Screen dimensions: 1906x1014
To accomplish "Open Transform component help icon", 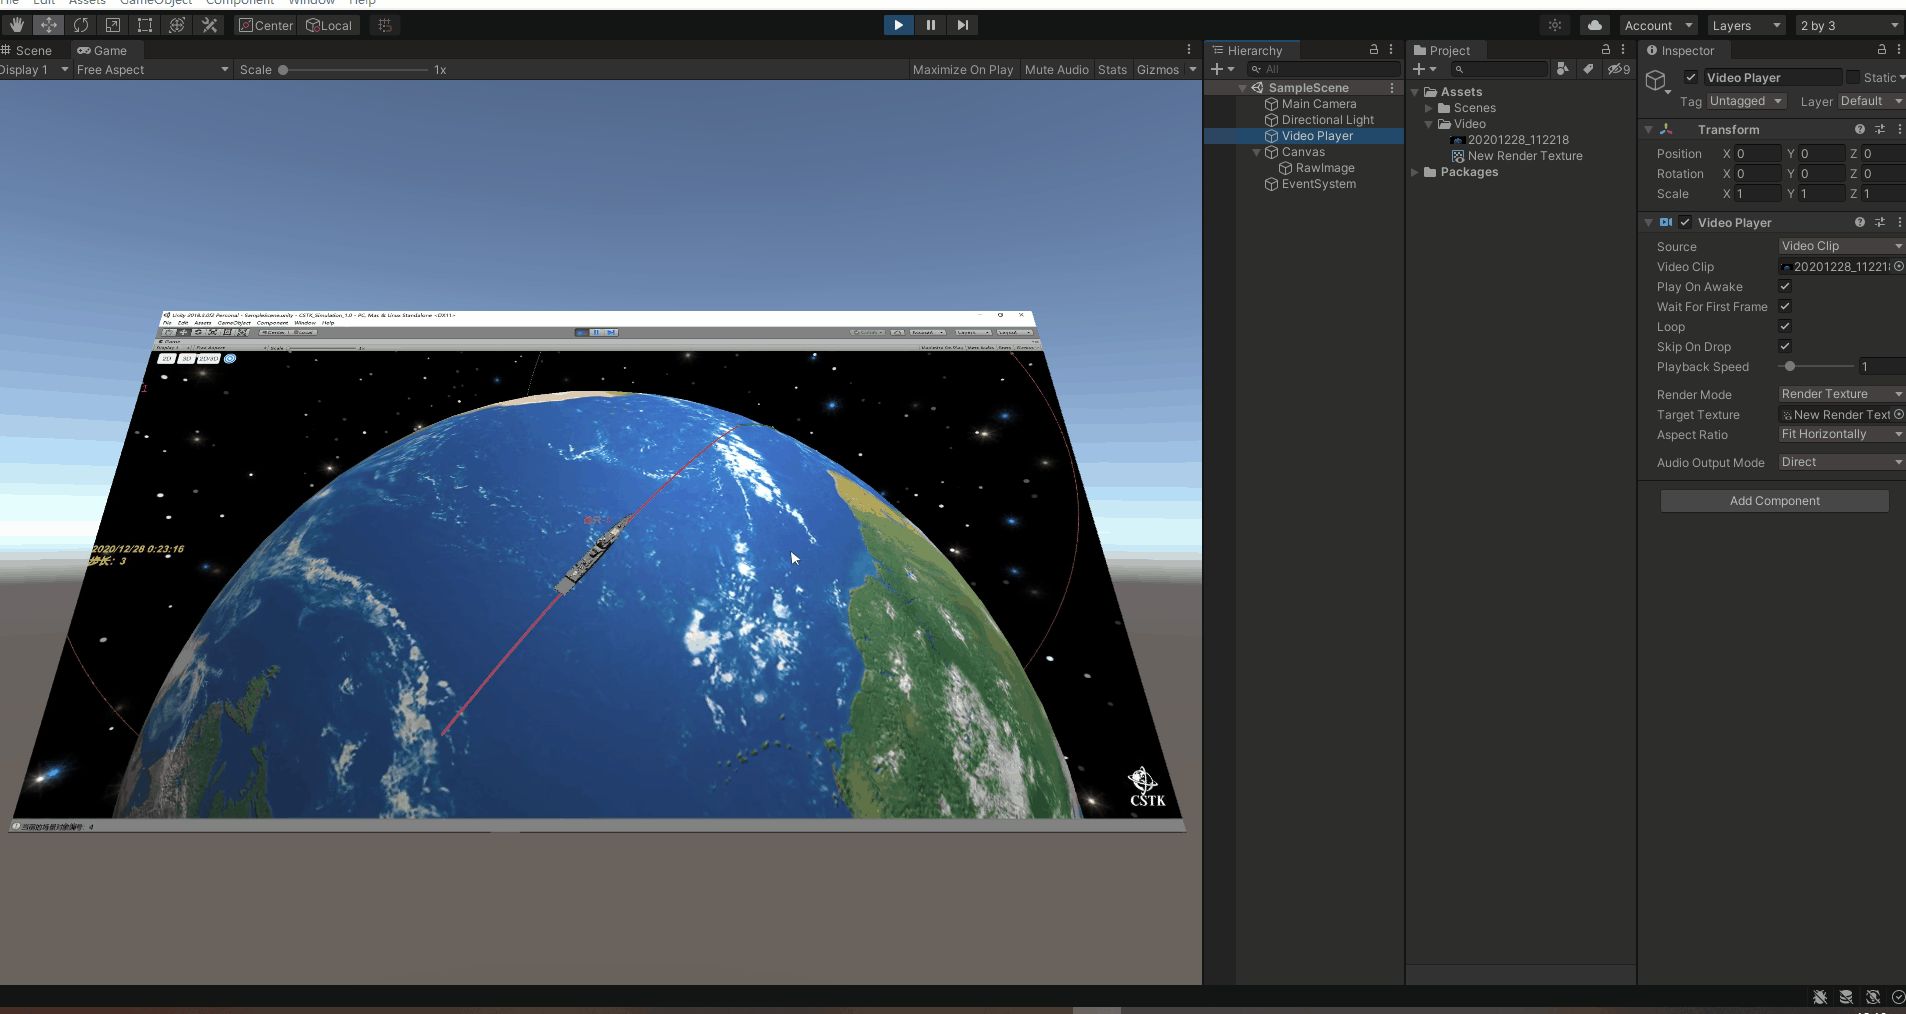I will tap(1860, 129).
